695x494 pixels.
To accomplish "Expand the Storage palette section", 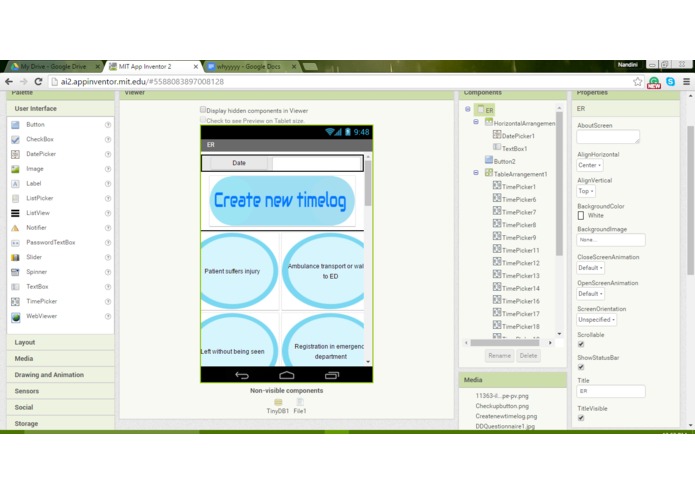I will pos(61,424).
